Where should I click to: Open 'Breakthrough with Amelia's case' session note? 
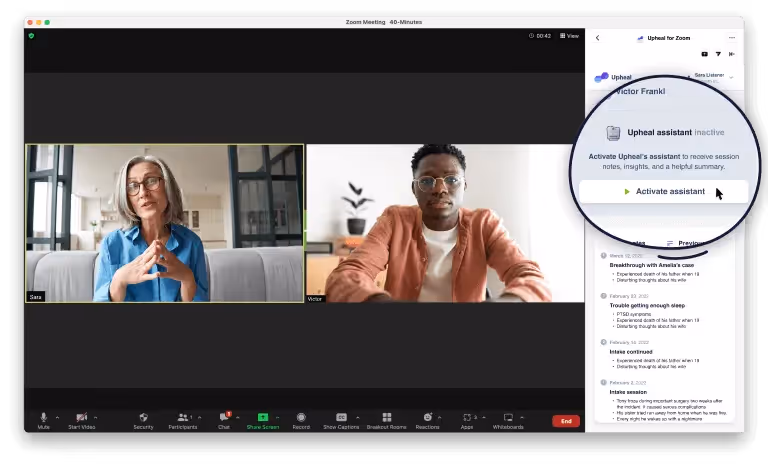point(651,265)
